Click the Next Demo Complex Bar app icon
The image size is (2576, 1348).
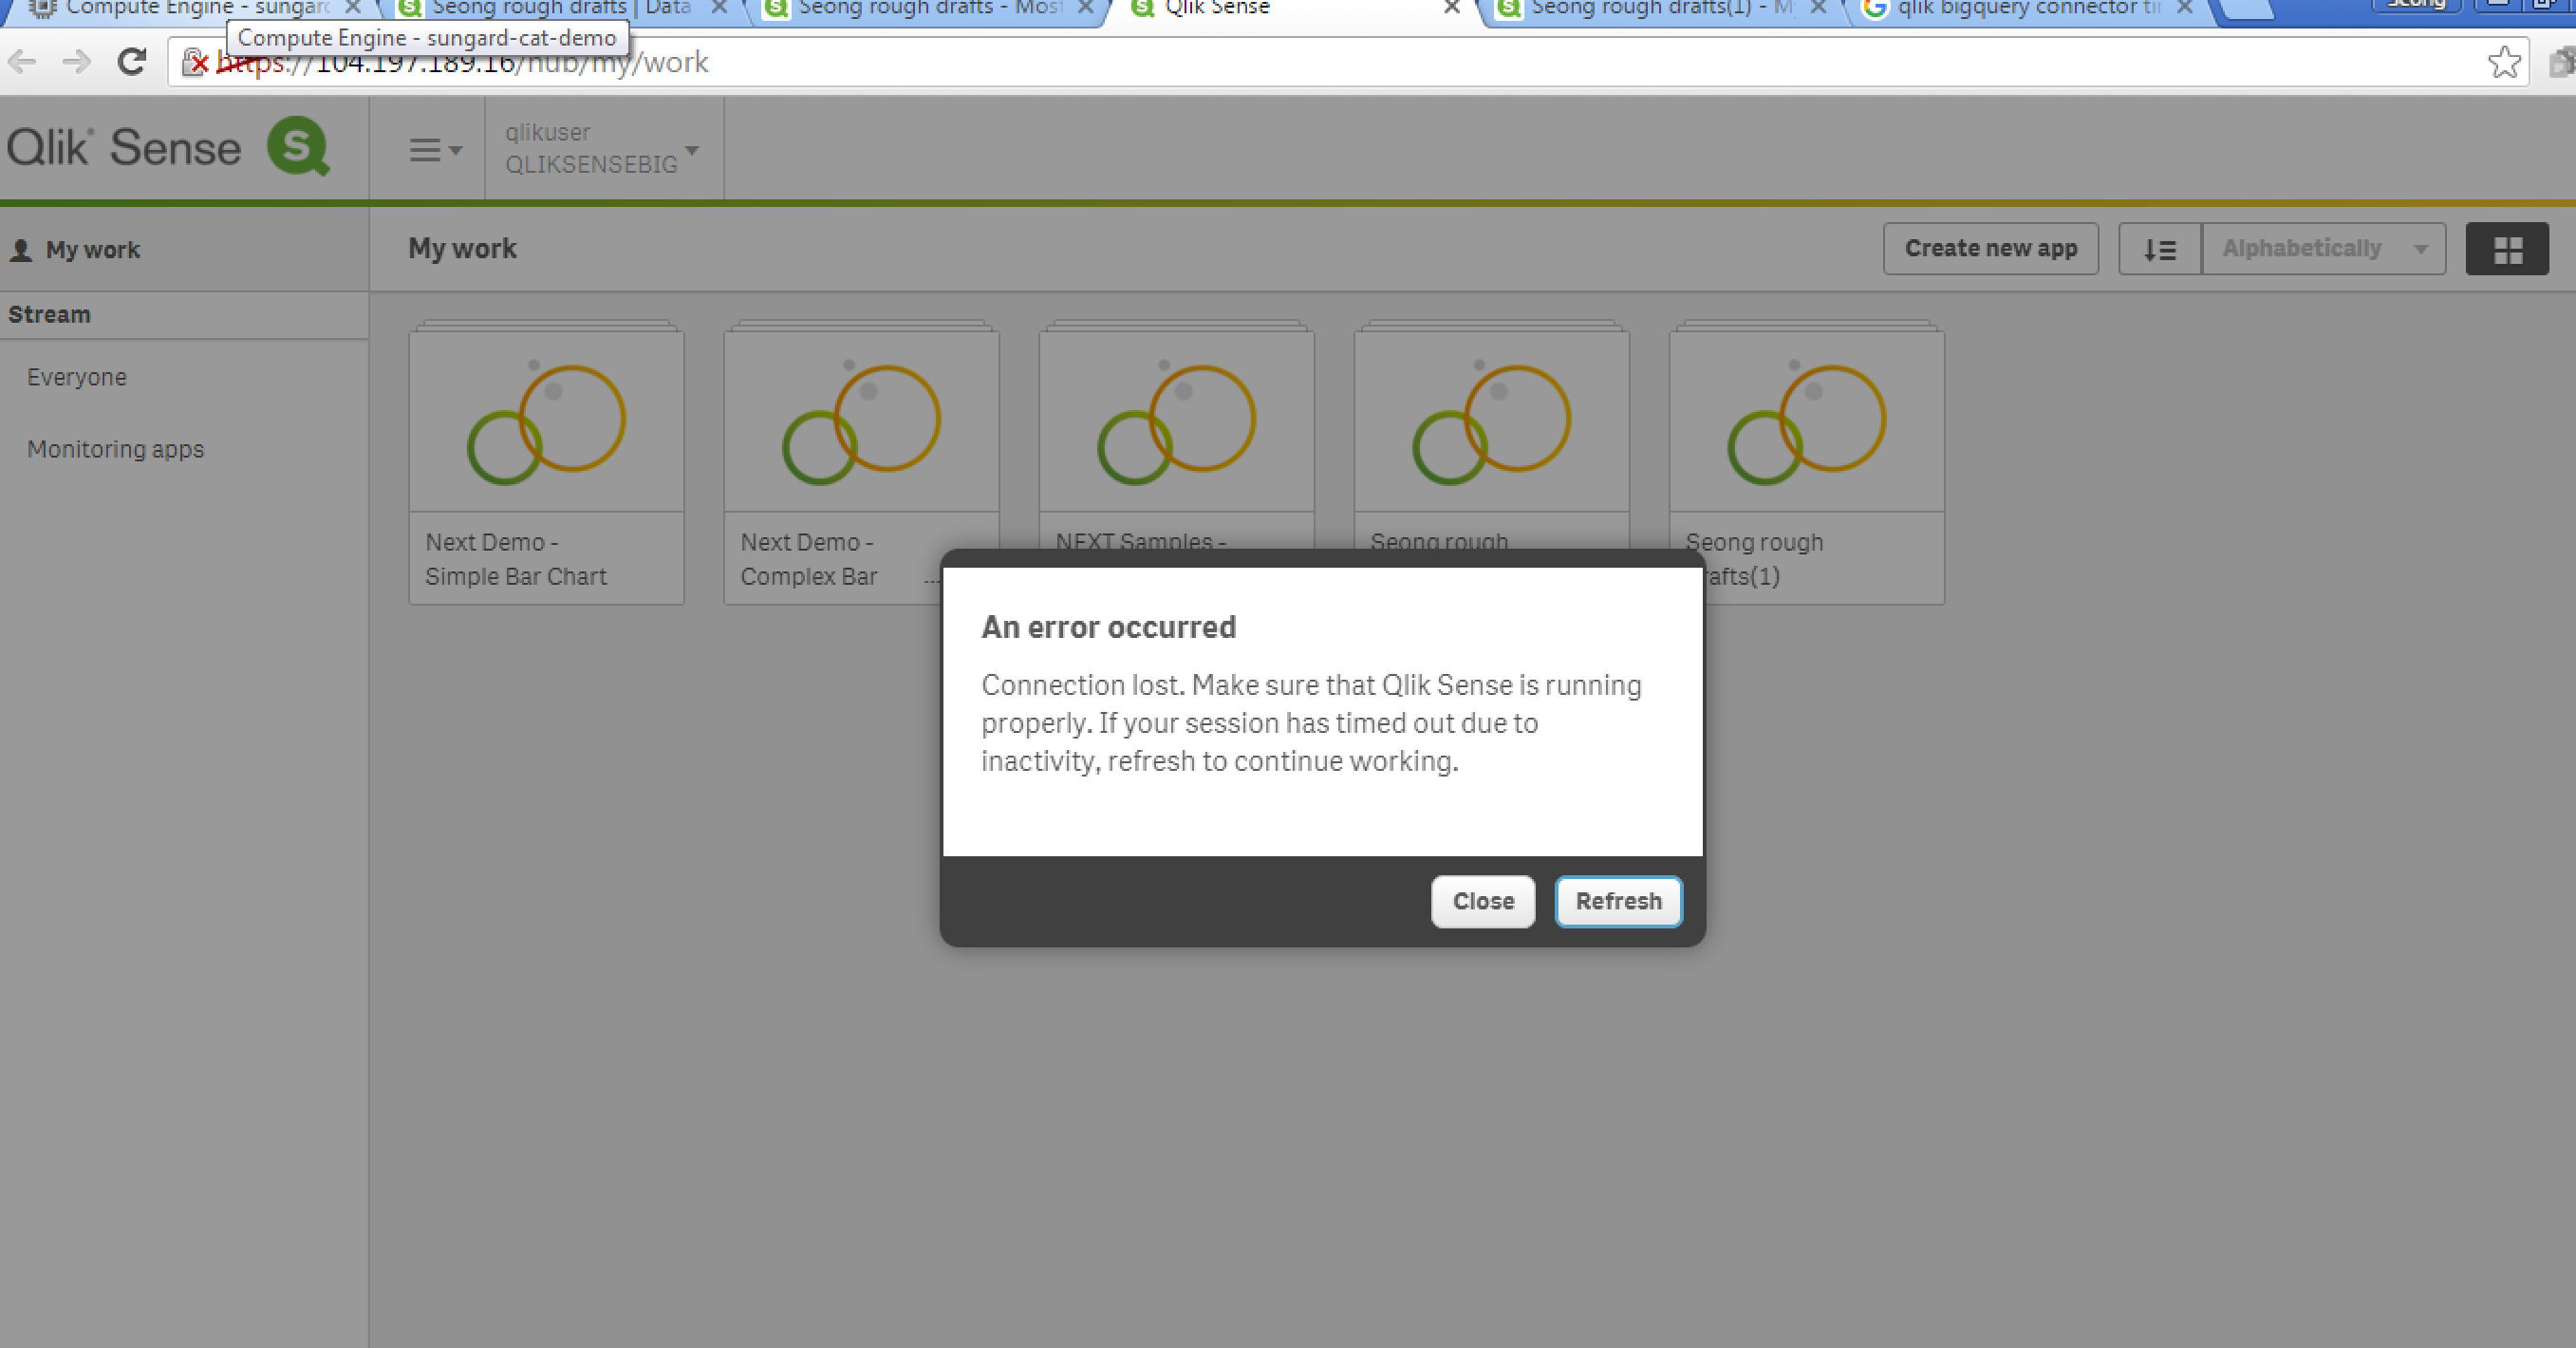coord(860,421)
